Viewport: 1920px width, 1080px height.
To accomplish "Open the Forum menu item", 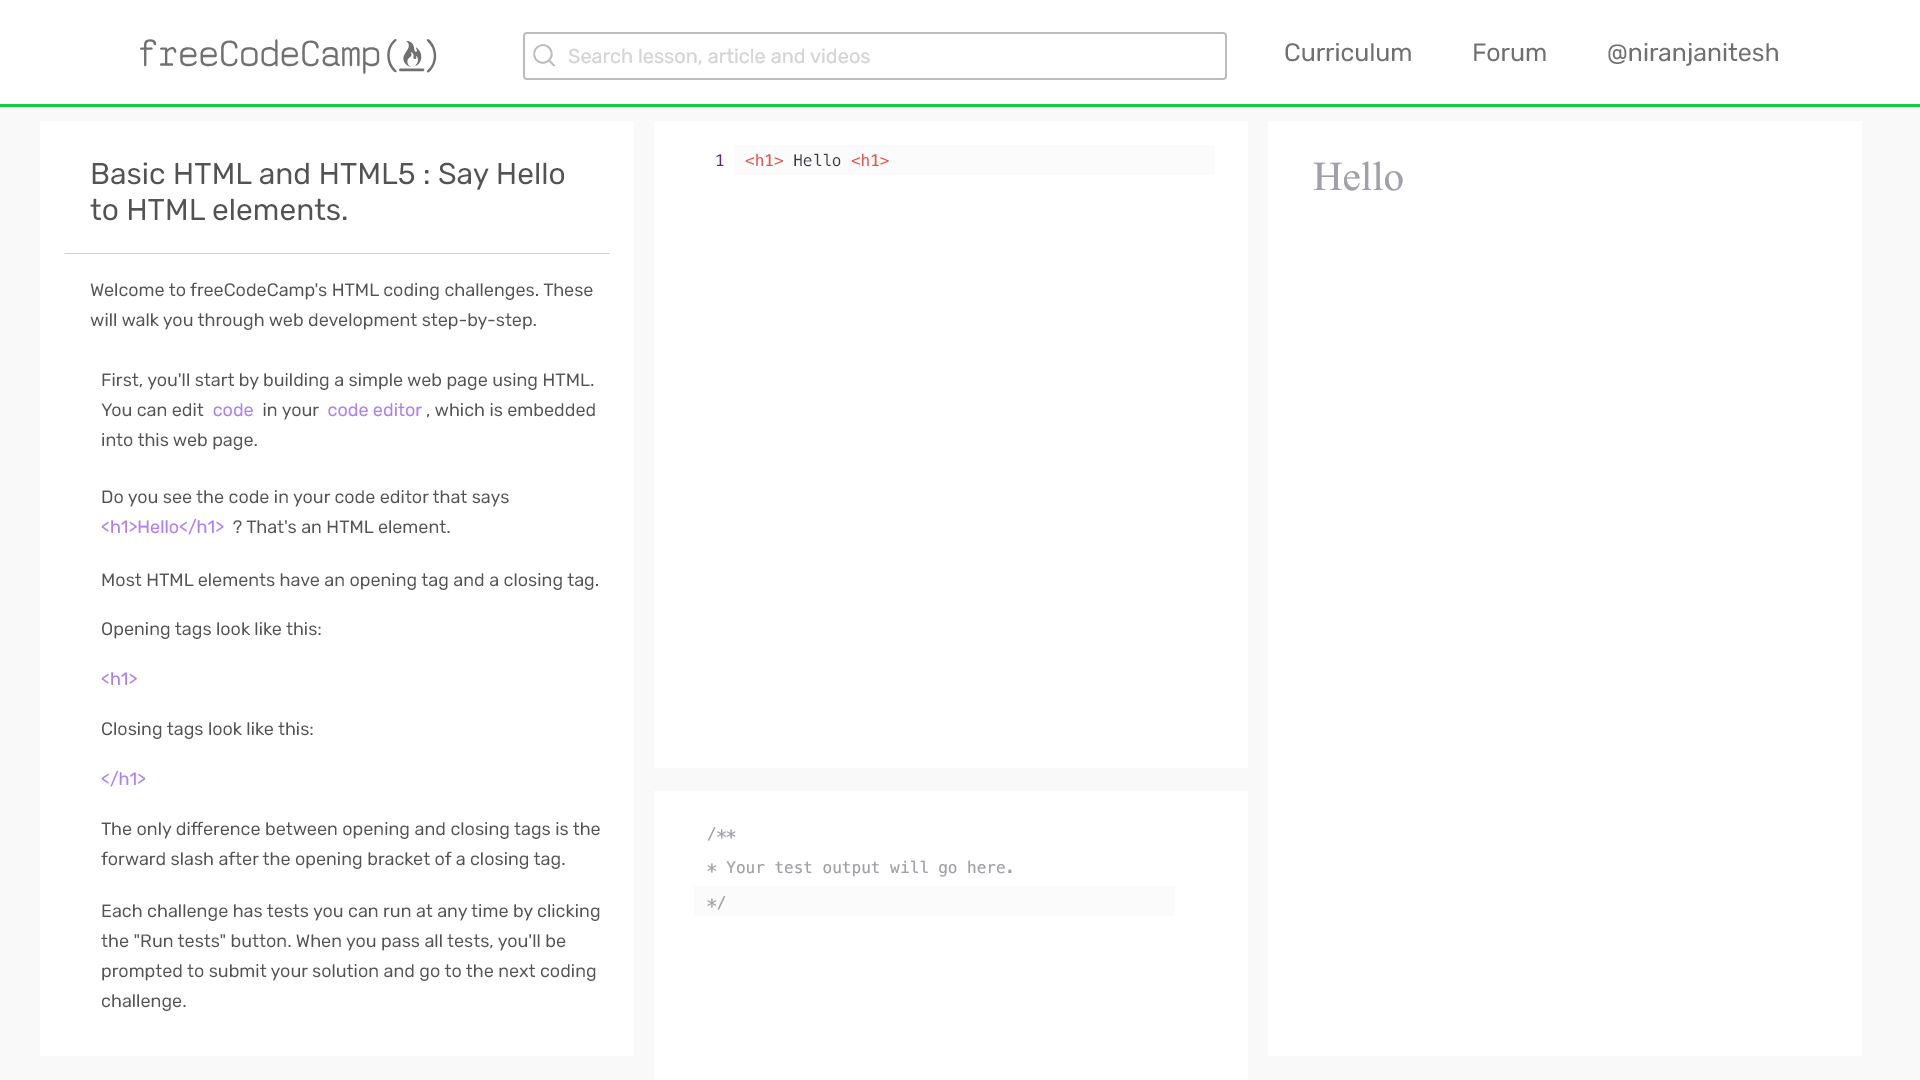I will pos(1508,53).
